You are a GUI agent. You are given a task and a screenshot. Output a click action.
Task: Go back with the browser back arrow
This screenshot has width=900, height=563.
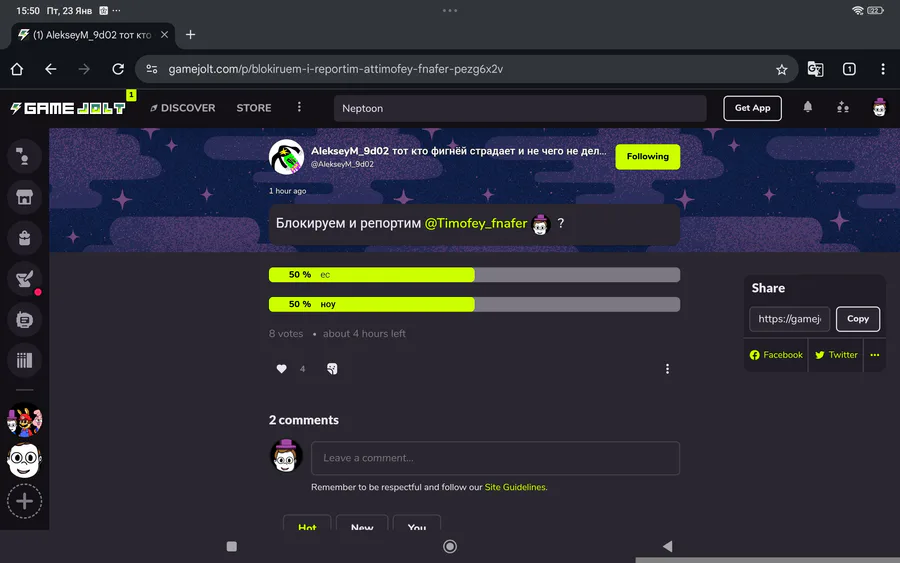(51, 69)
